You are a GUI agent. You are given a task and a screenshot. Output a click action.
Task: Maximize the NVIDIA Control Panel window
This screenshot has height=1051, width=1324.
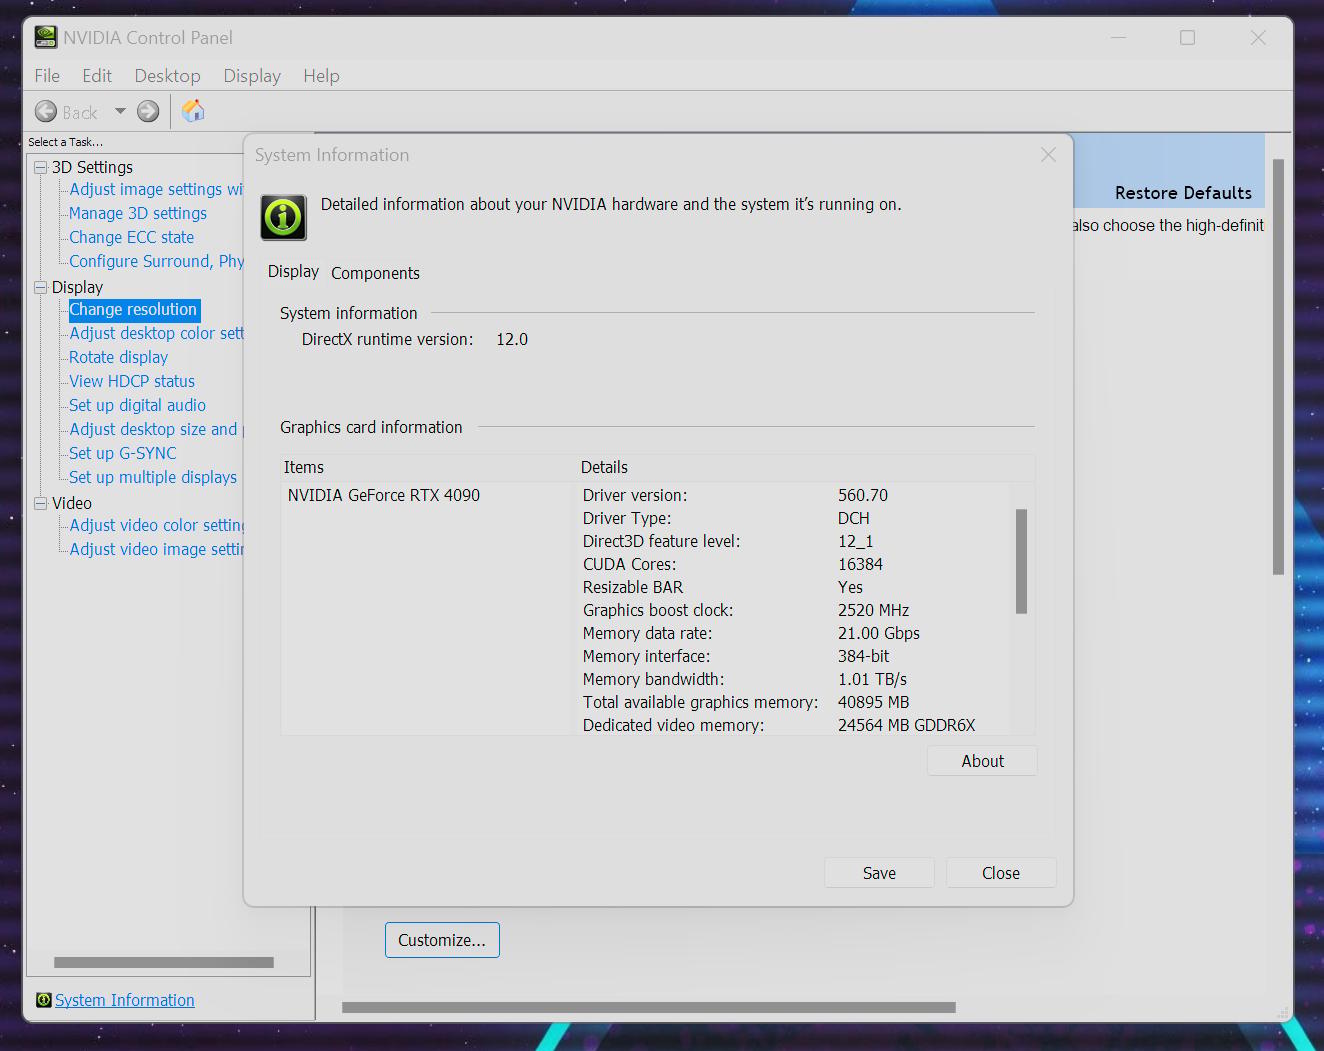coord(1187,37)
